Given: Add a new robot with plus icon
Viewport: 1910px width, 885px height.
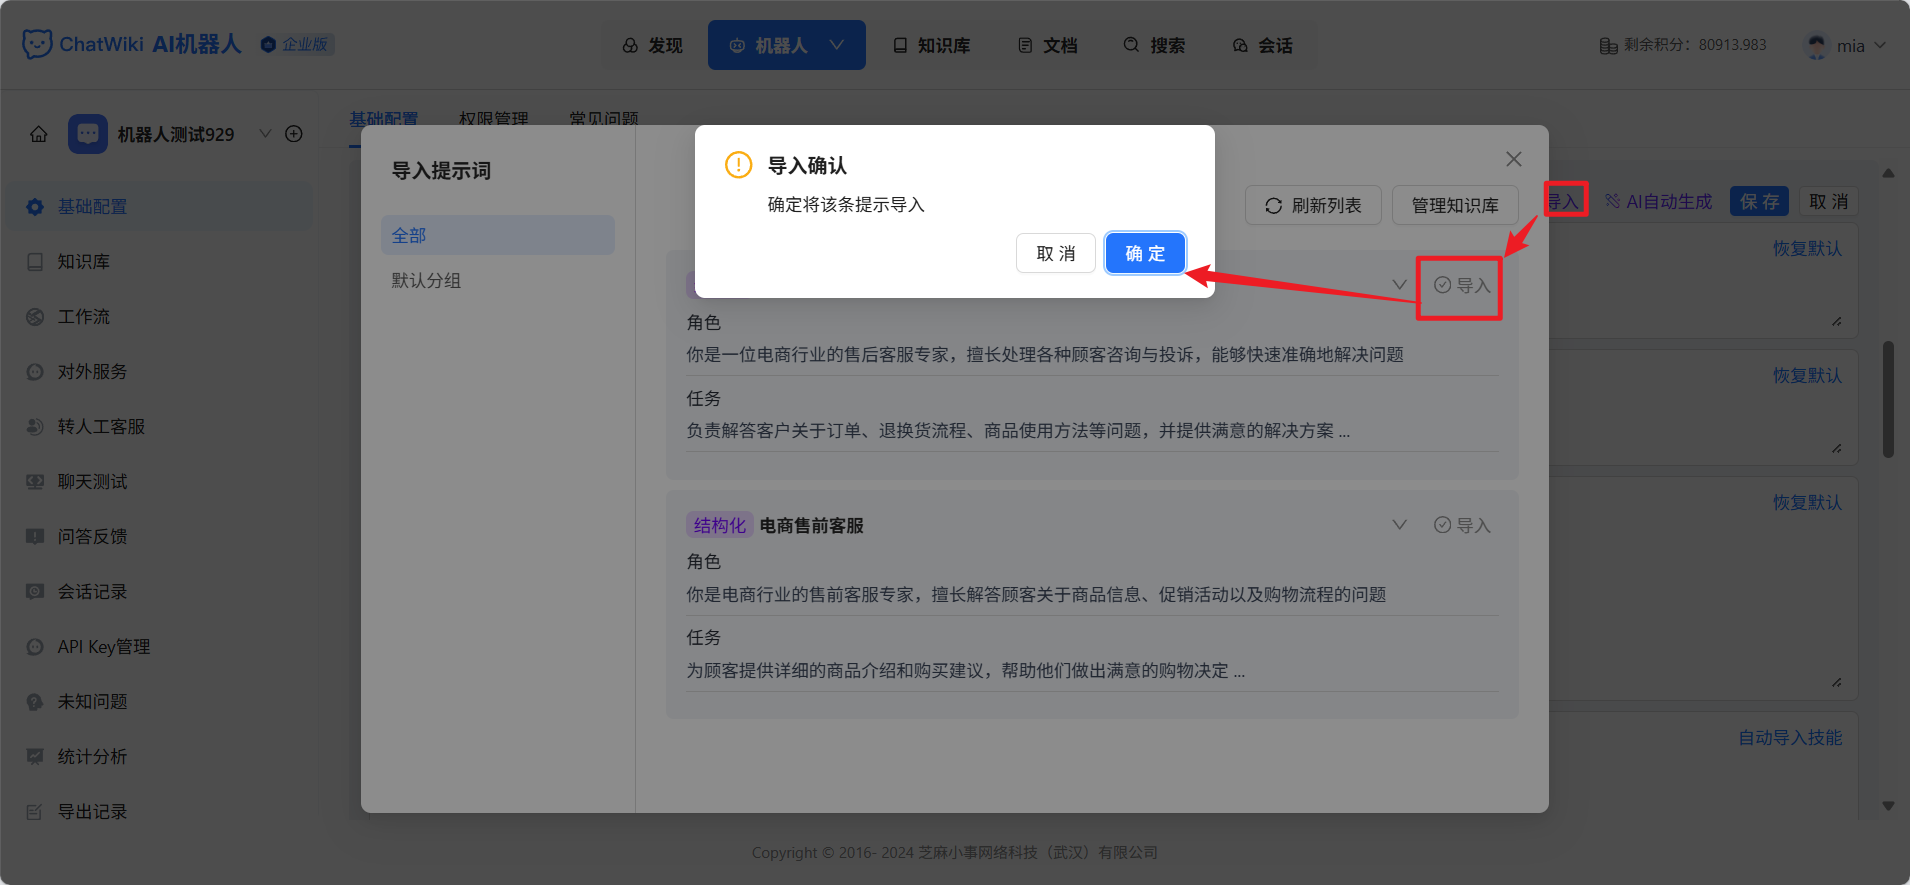Looking at the screenshot, I should (x=294, y=134).
